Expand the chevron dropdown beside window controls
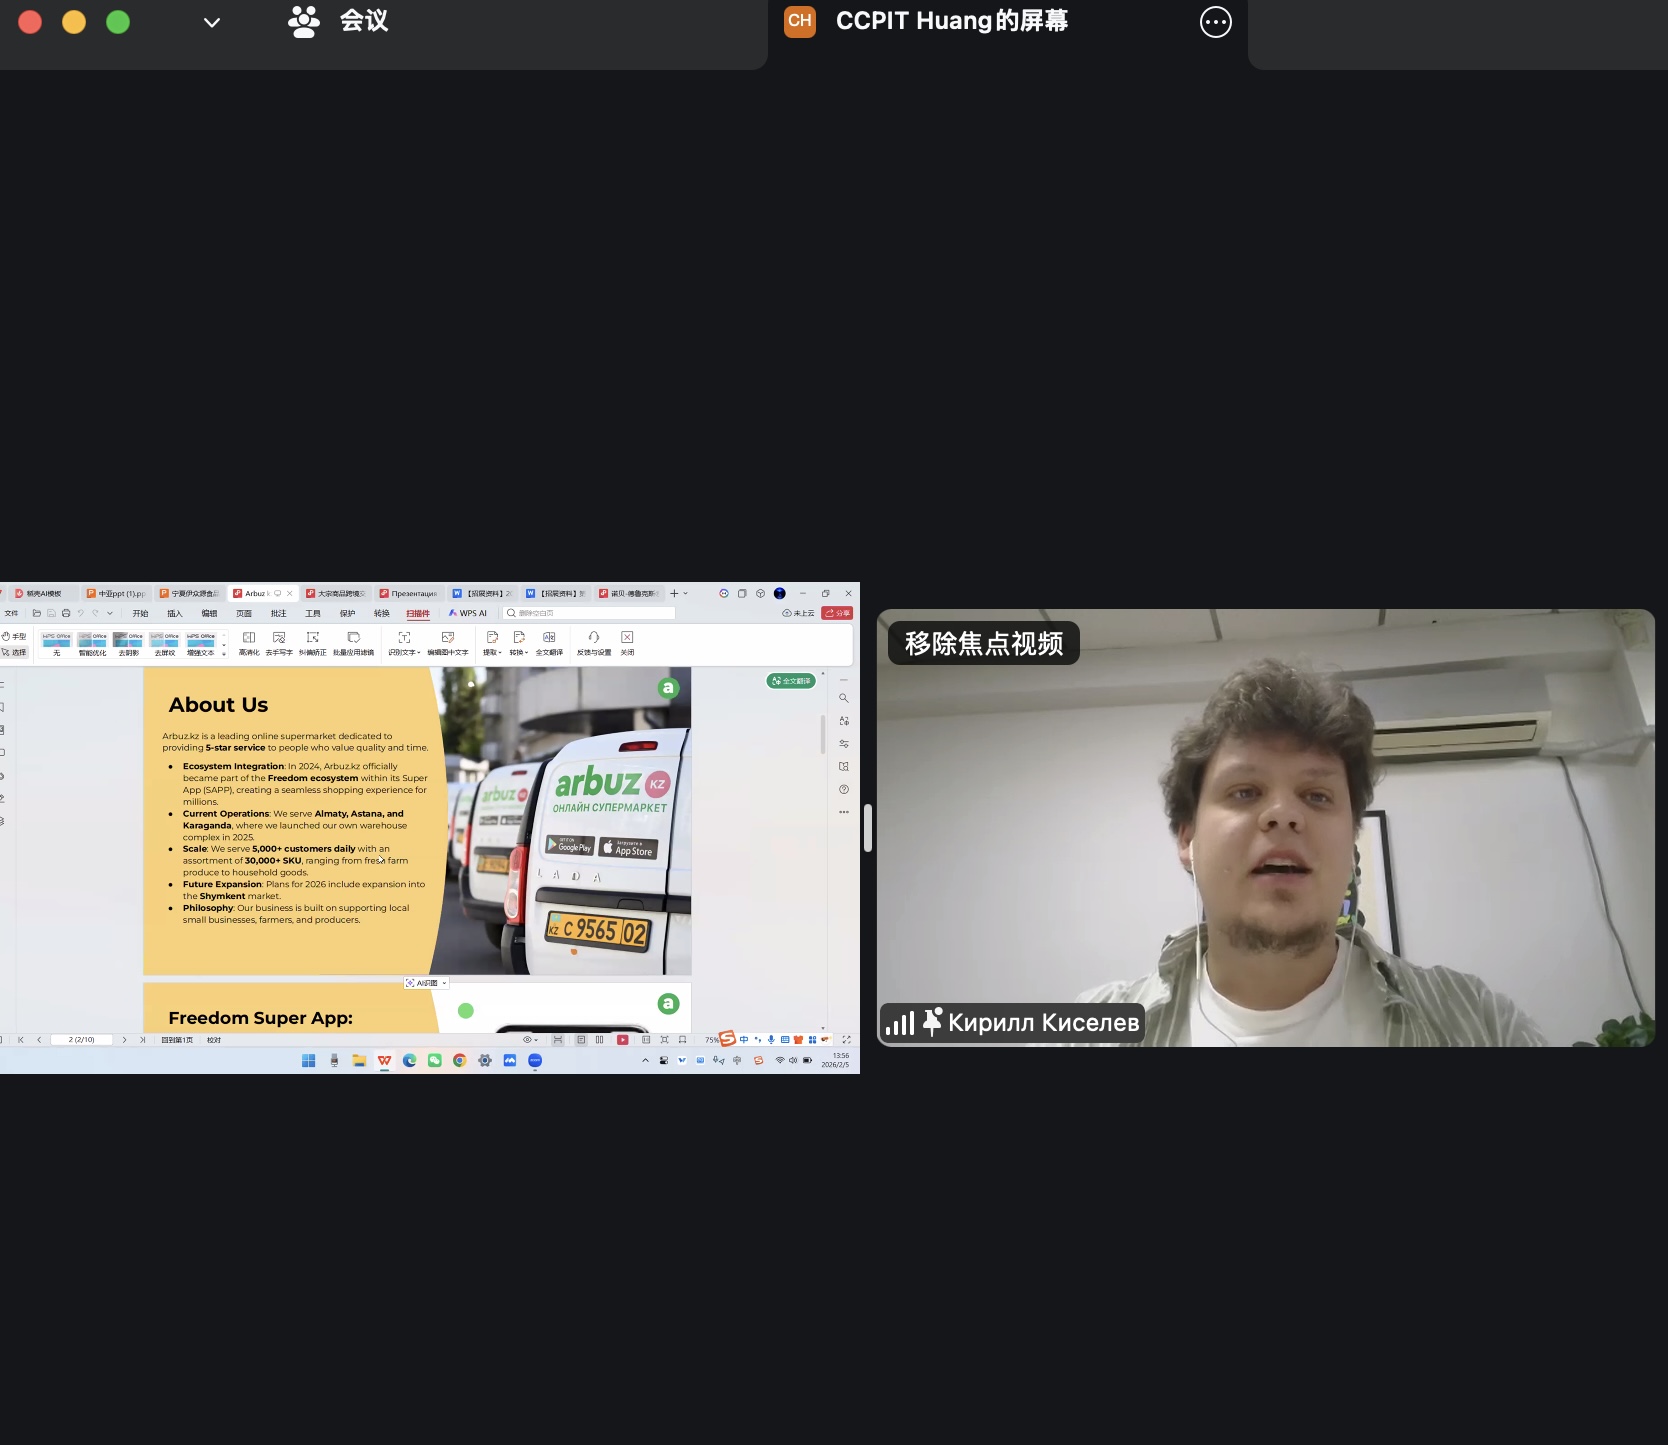1668x1445 pixels. [x=211, y=22]
